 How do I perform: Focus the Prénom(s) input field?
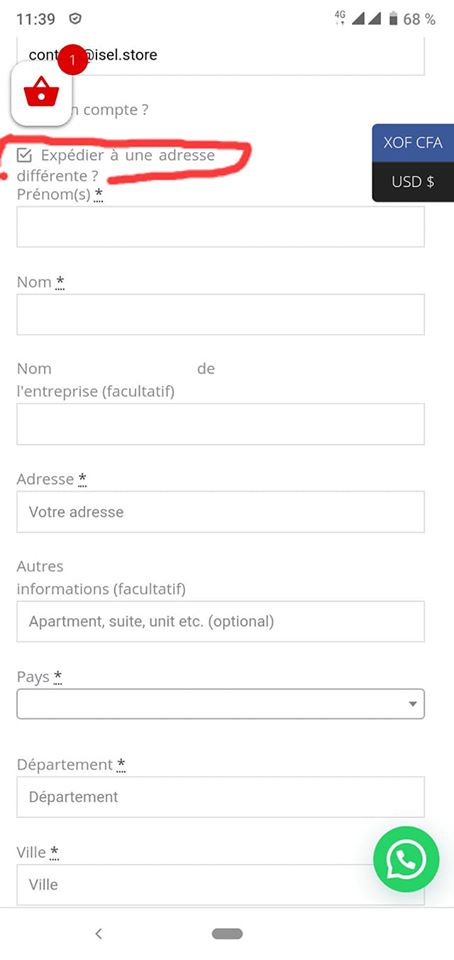tap(220, 227)
